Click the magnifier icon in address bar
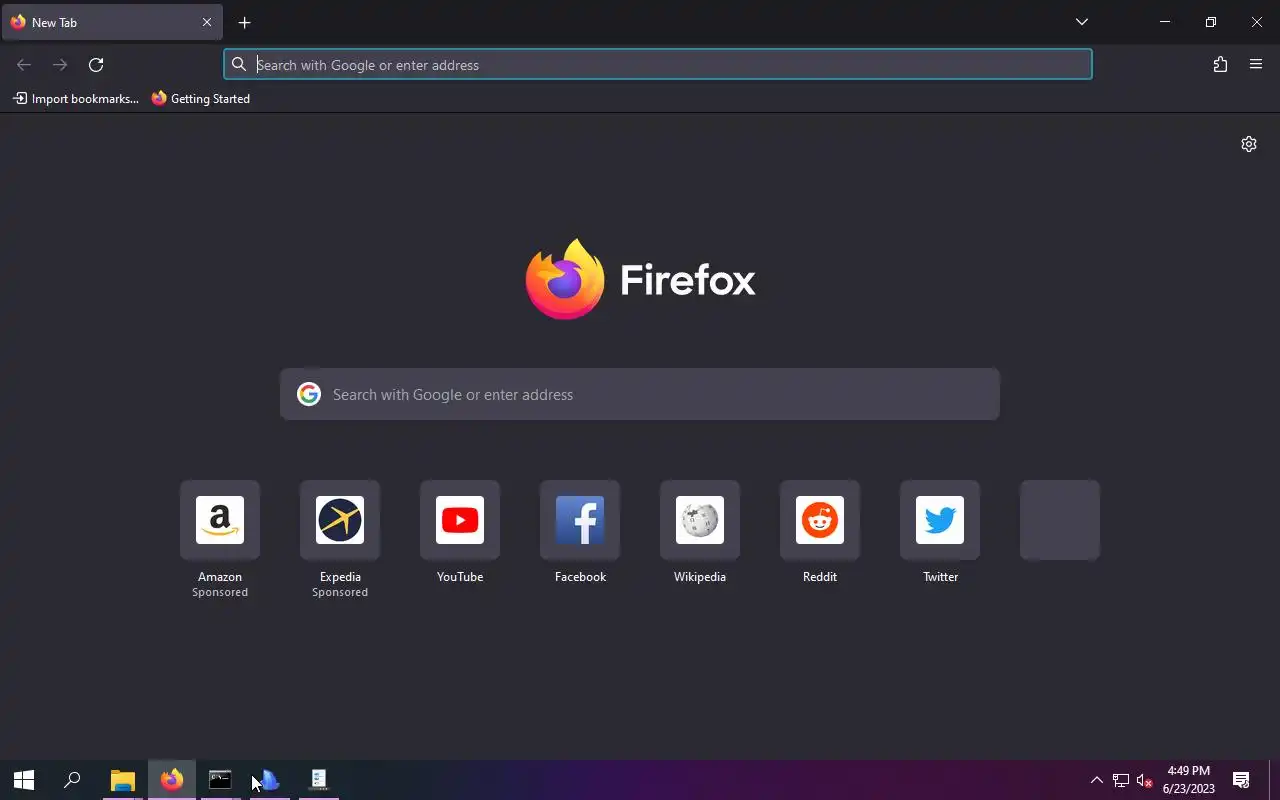The width and height of the screenshot is (1280, 800). tap(239, 65)
